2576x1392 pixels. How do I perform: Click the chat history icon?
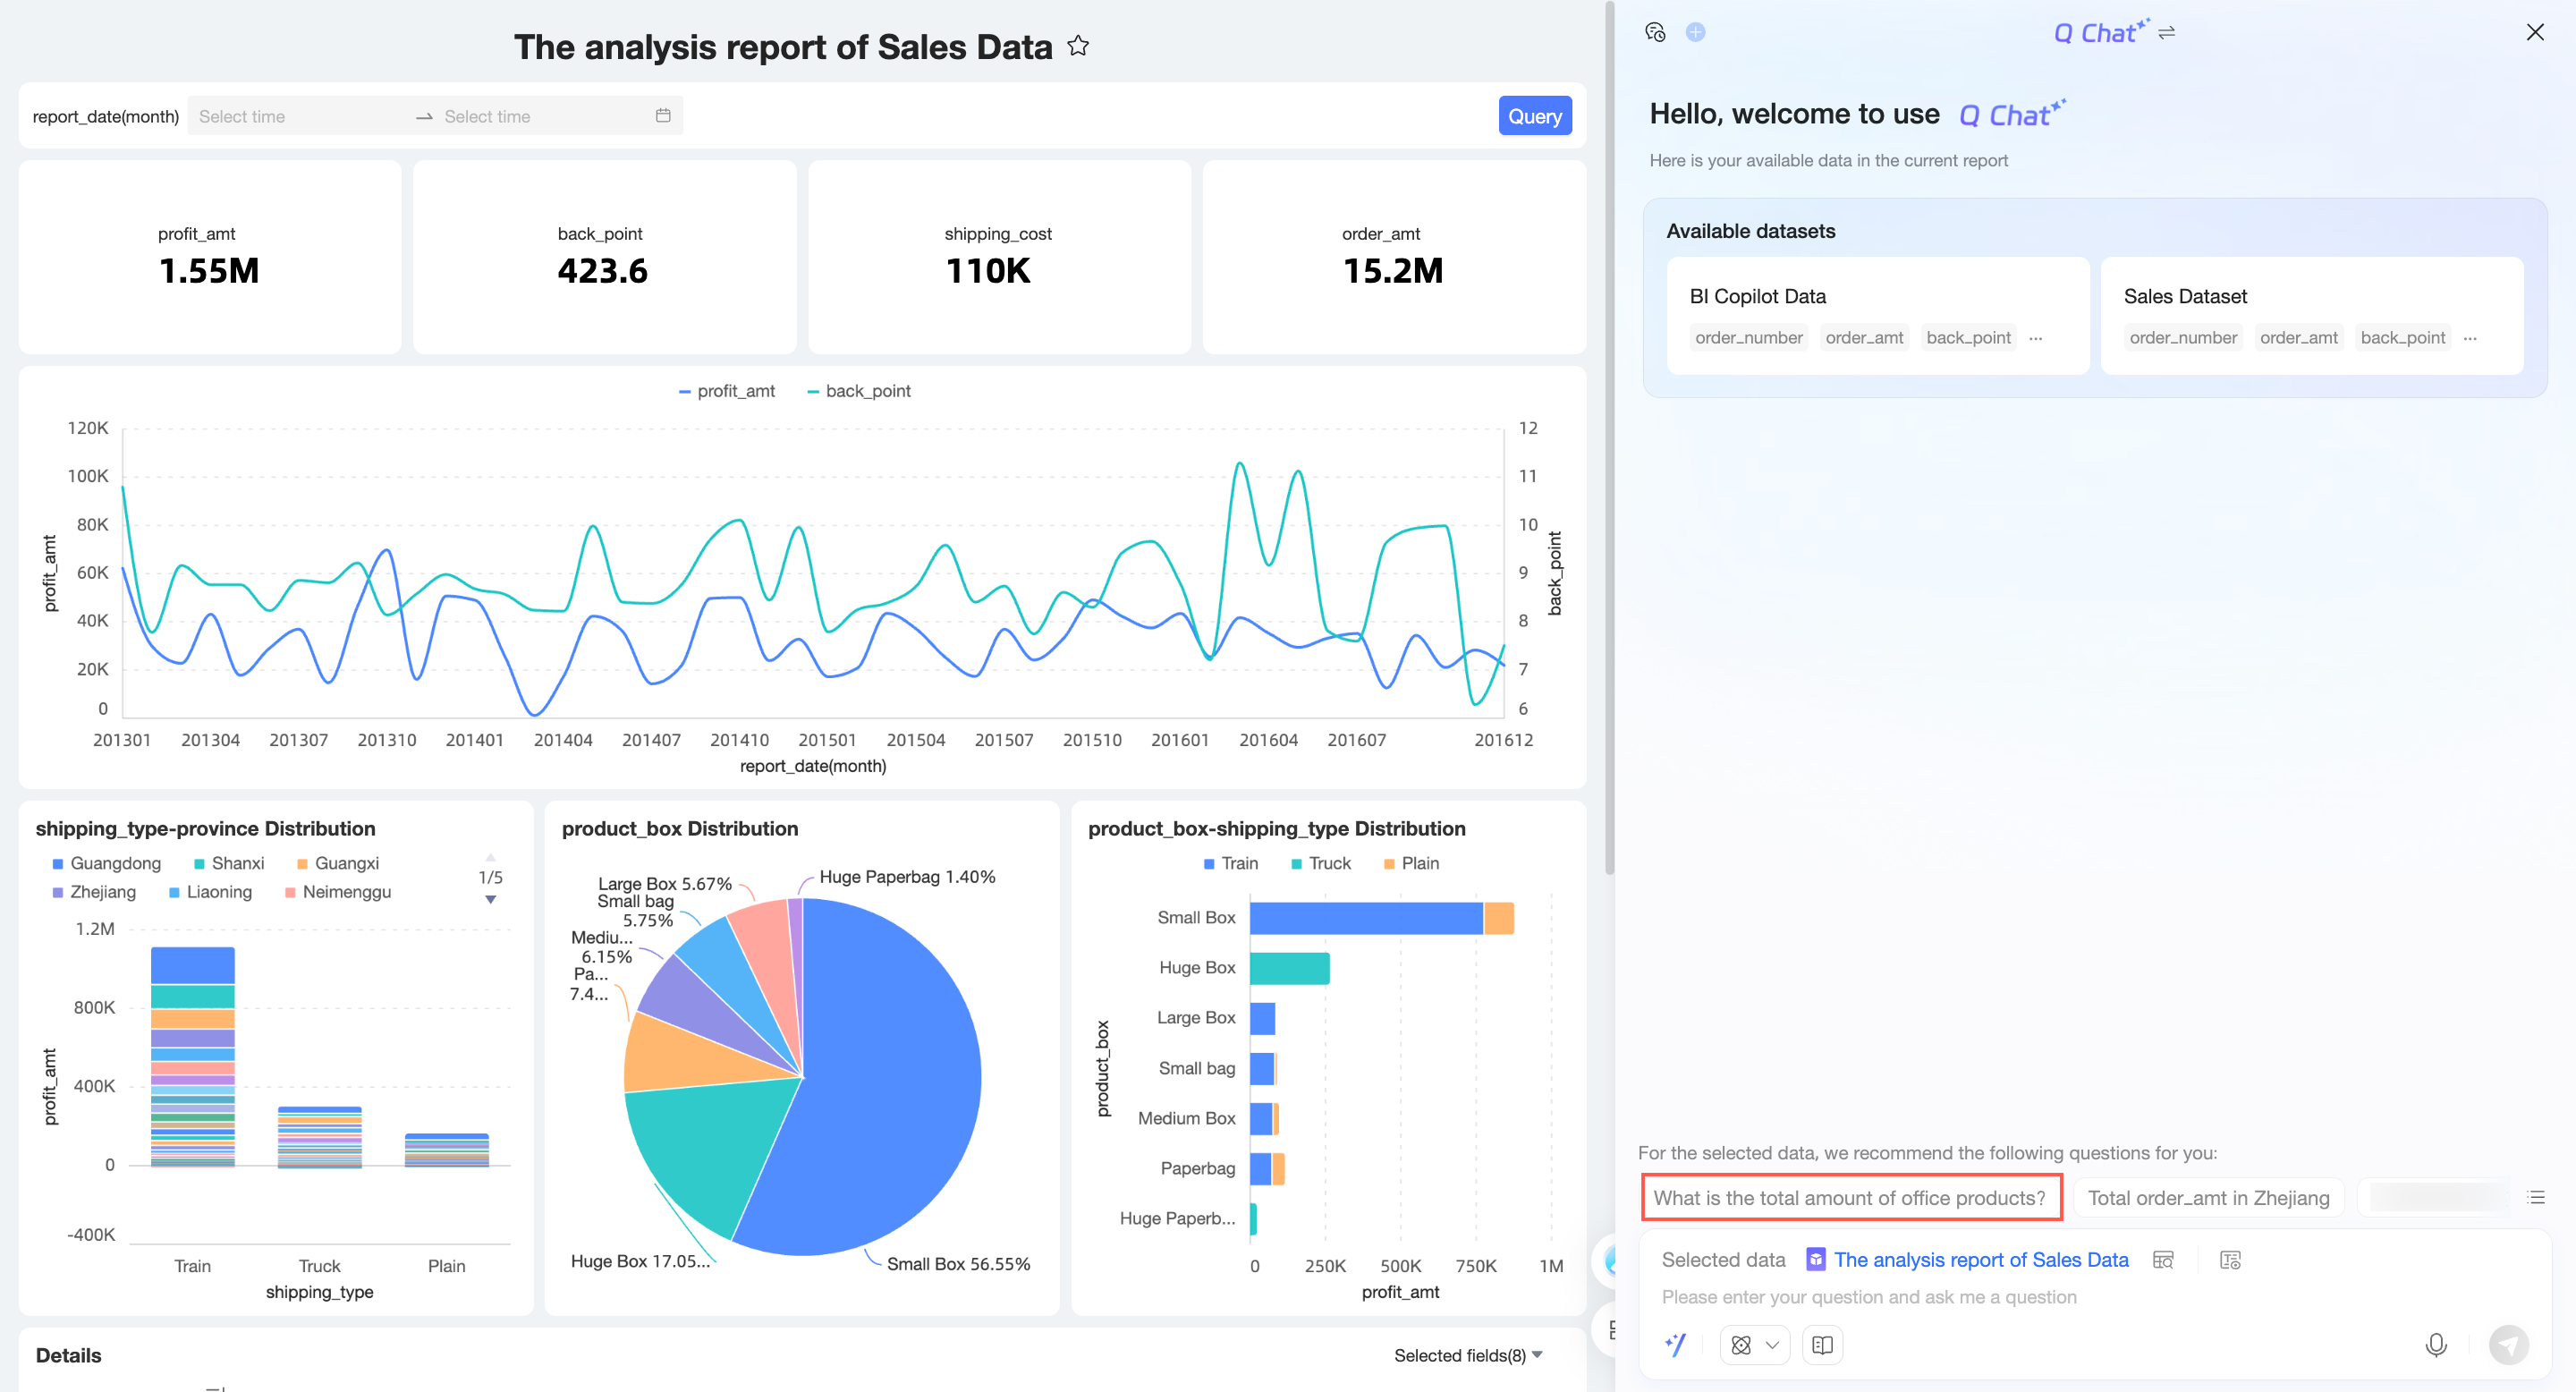tap(1655, 32)
